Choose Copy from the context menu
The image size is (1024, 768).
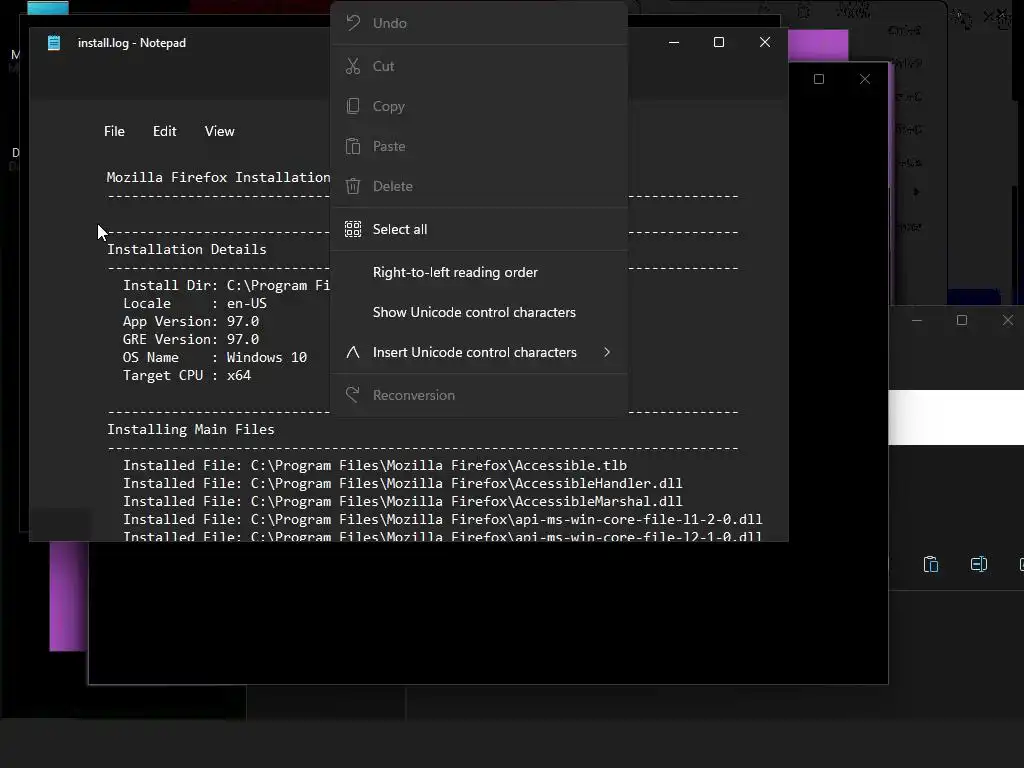coord(479,106)
